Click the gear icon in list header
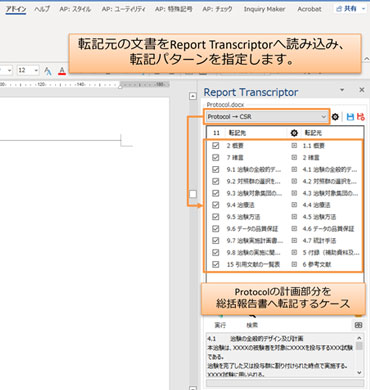This screenshot has height=390, width=370. pos(294,133)
